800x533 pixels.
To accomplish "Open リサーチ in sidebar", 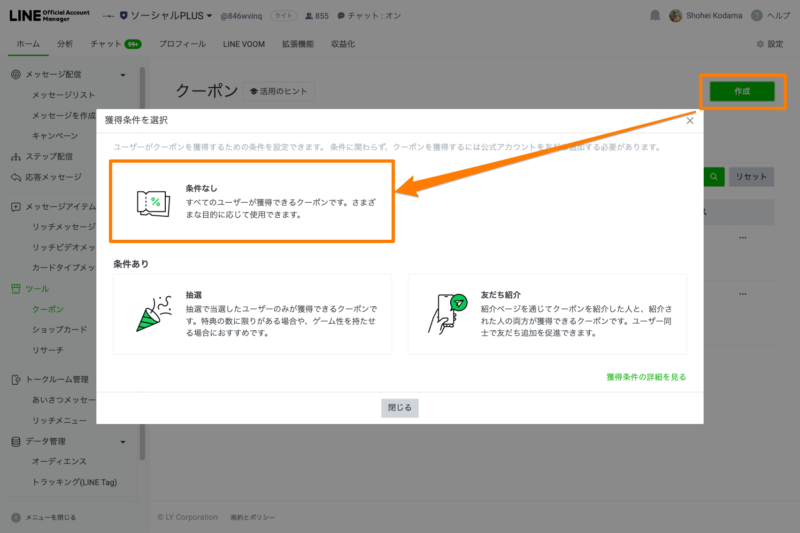I will [48, 350].
